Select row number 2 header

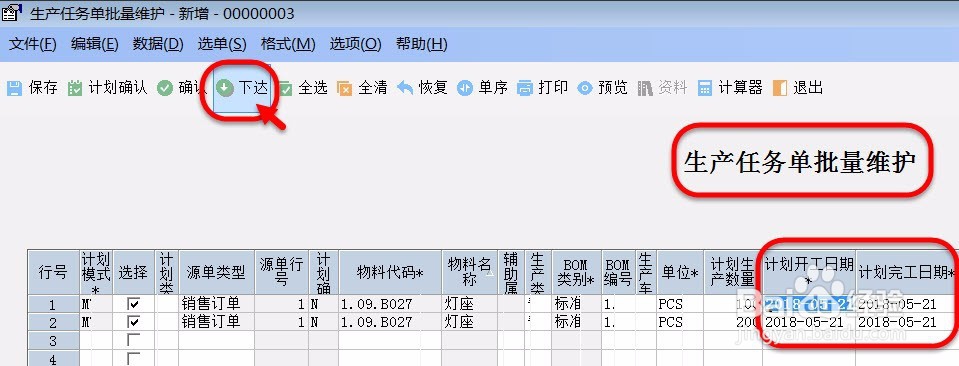54,322
